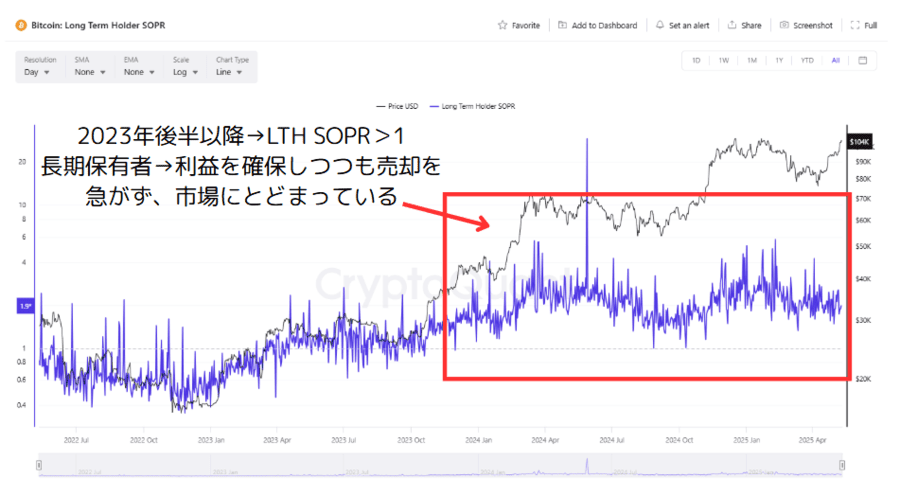Image resolution: width=900 pixels, height=479 pixels.
Task: Click Set an alert text
Action: (x=689, y=25)
